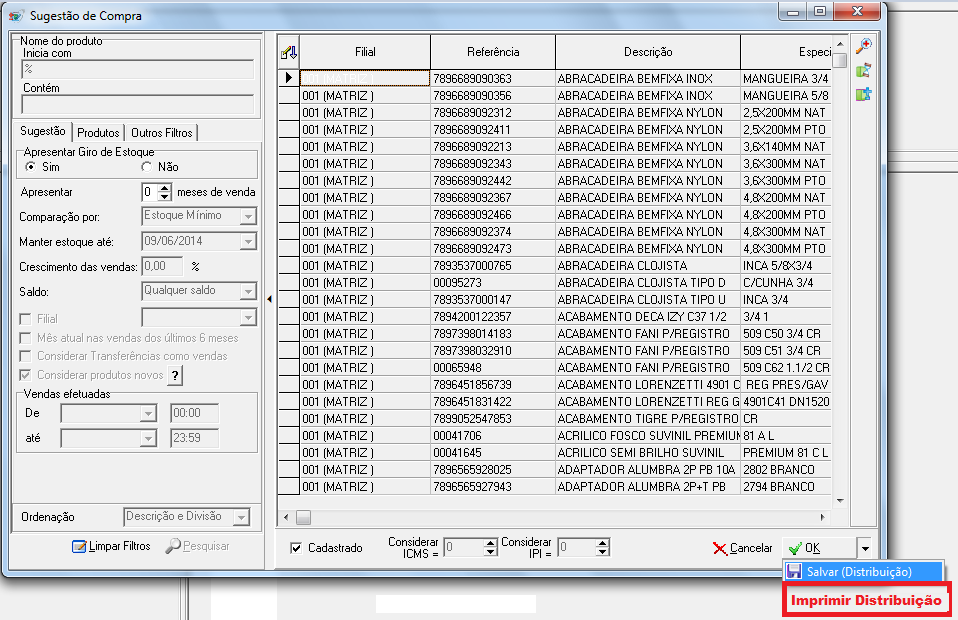Click the magnifier search icon beside the grid
Image resolution: width=958 pixels, height=620 pixels.
tap(864, 46)
